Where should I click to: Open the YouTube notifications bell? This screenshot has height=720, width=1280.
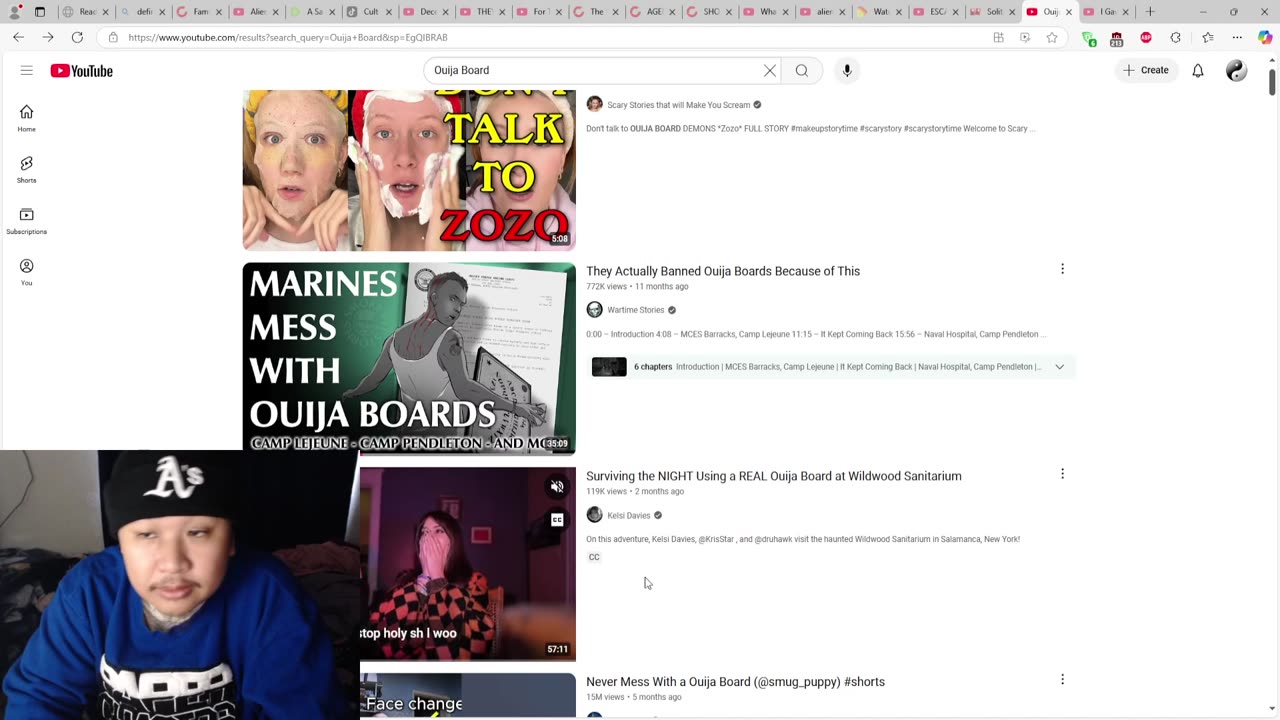(x=1197, y=70)
